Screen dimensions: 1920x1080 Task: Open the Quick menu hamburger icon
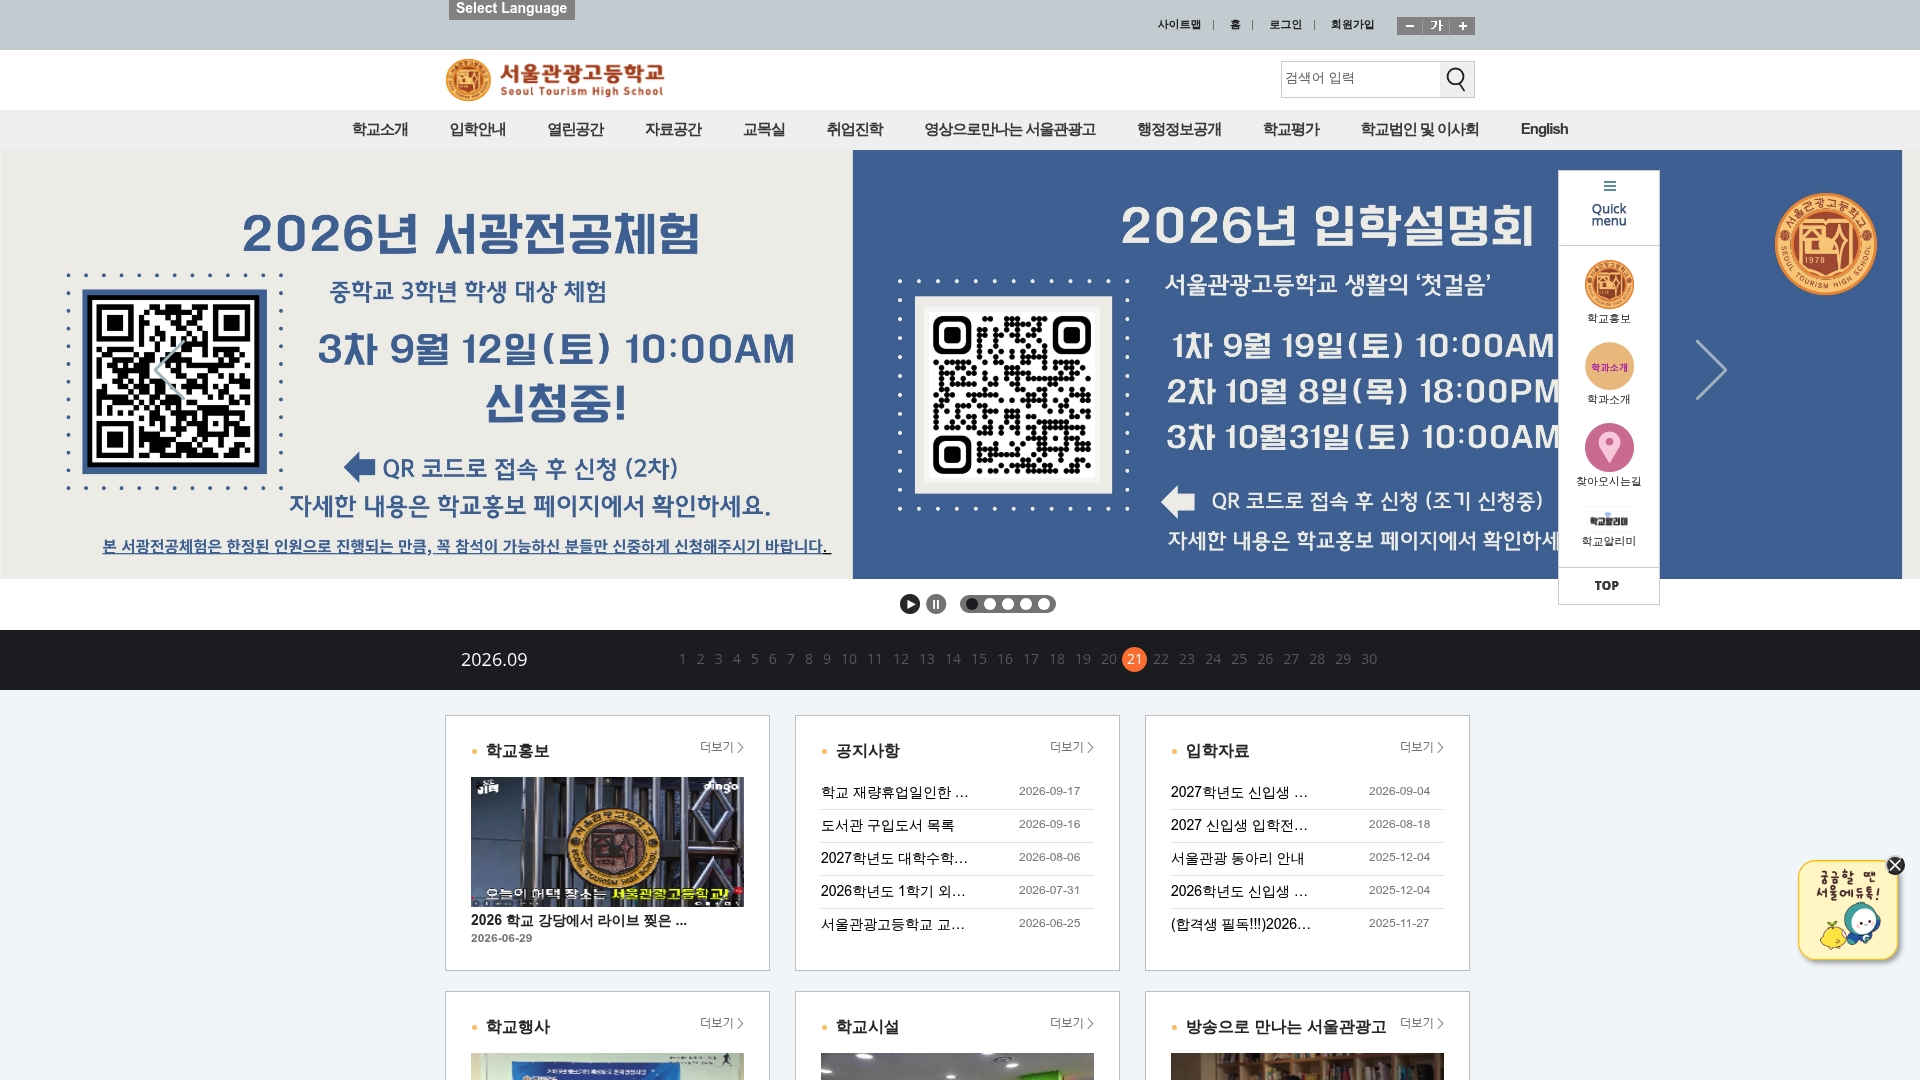(1609, 186)
